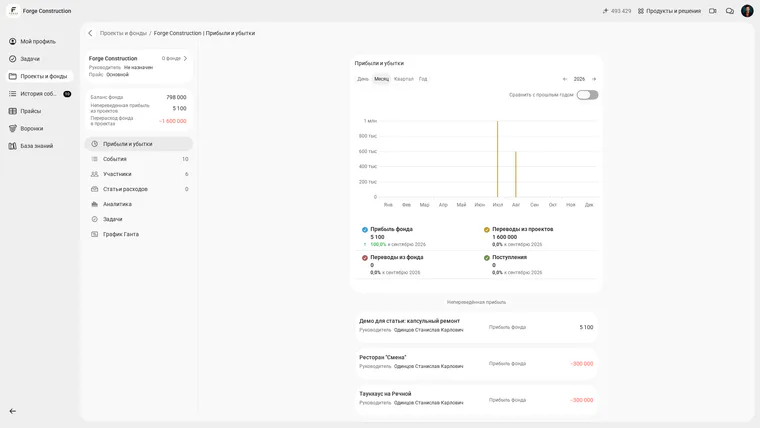Screen dimensions: 760x428
Task: Click overspend value -1 600 000
Action: tap(173, 121)
